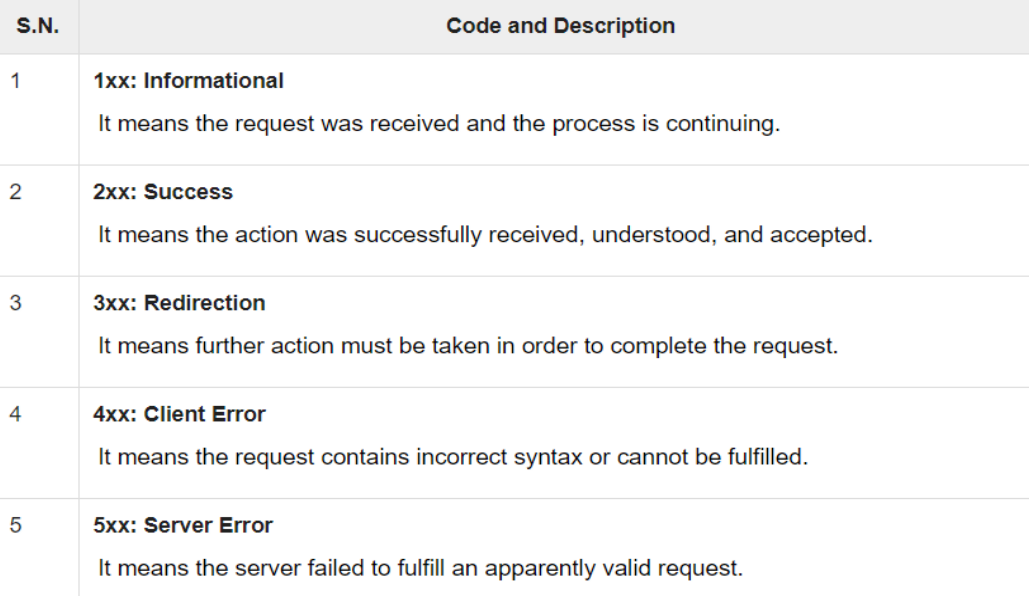Click the serial number 4 cell
This screenshot has width=1029, height=596.
click(x=16, y=414)
